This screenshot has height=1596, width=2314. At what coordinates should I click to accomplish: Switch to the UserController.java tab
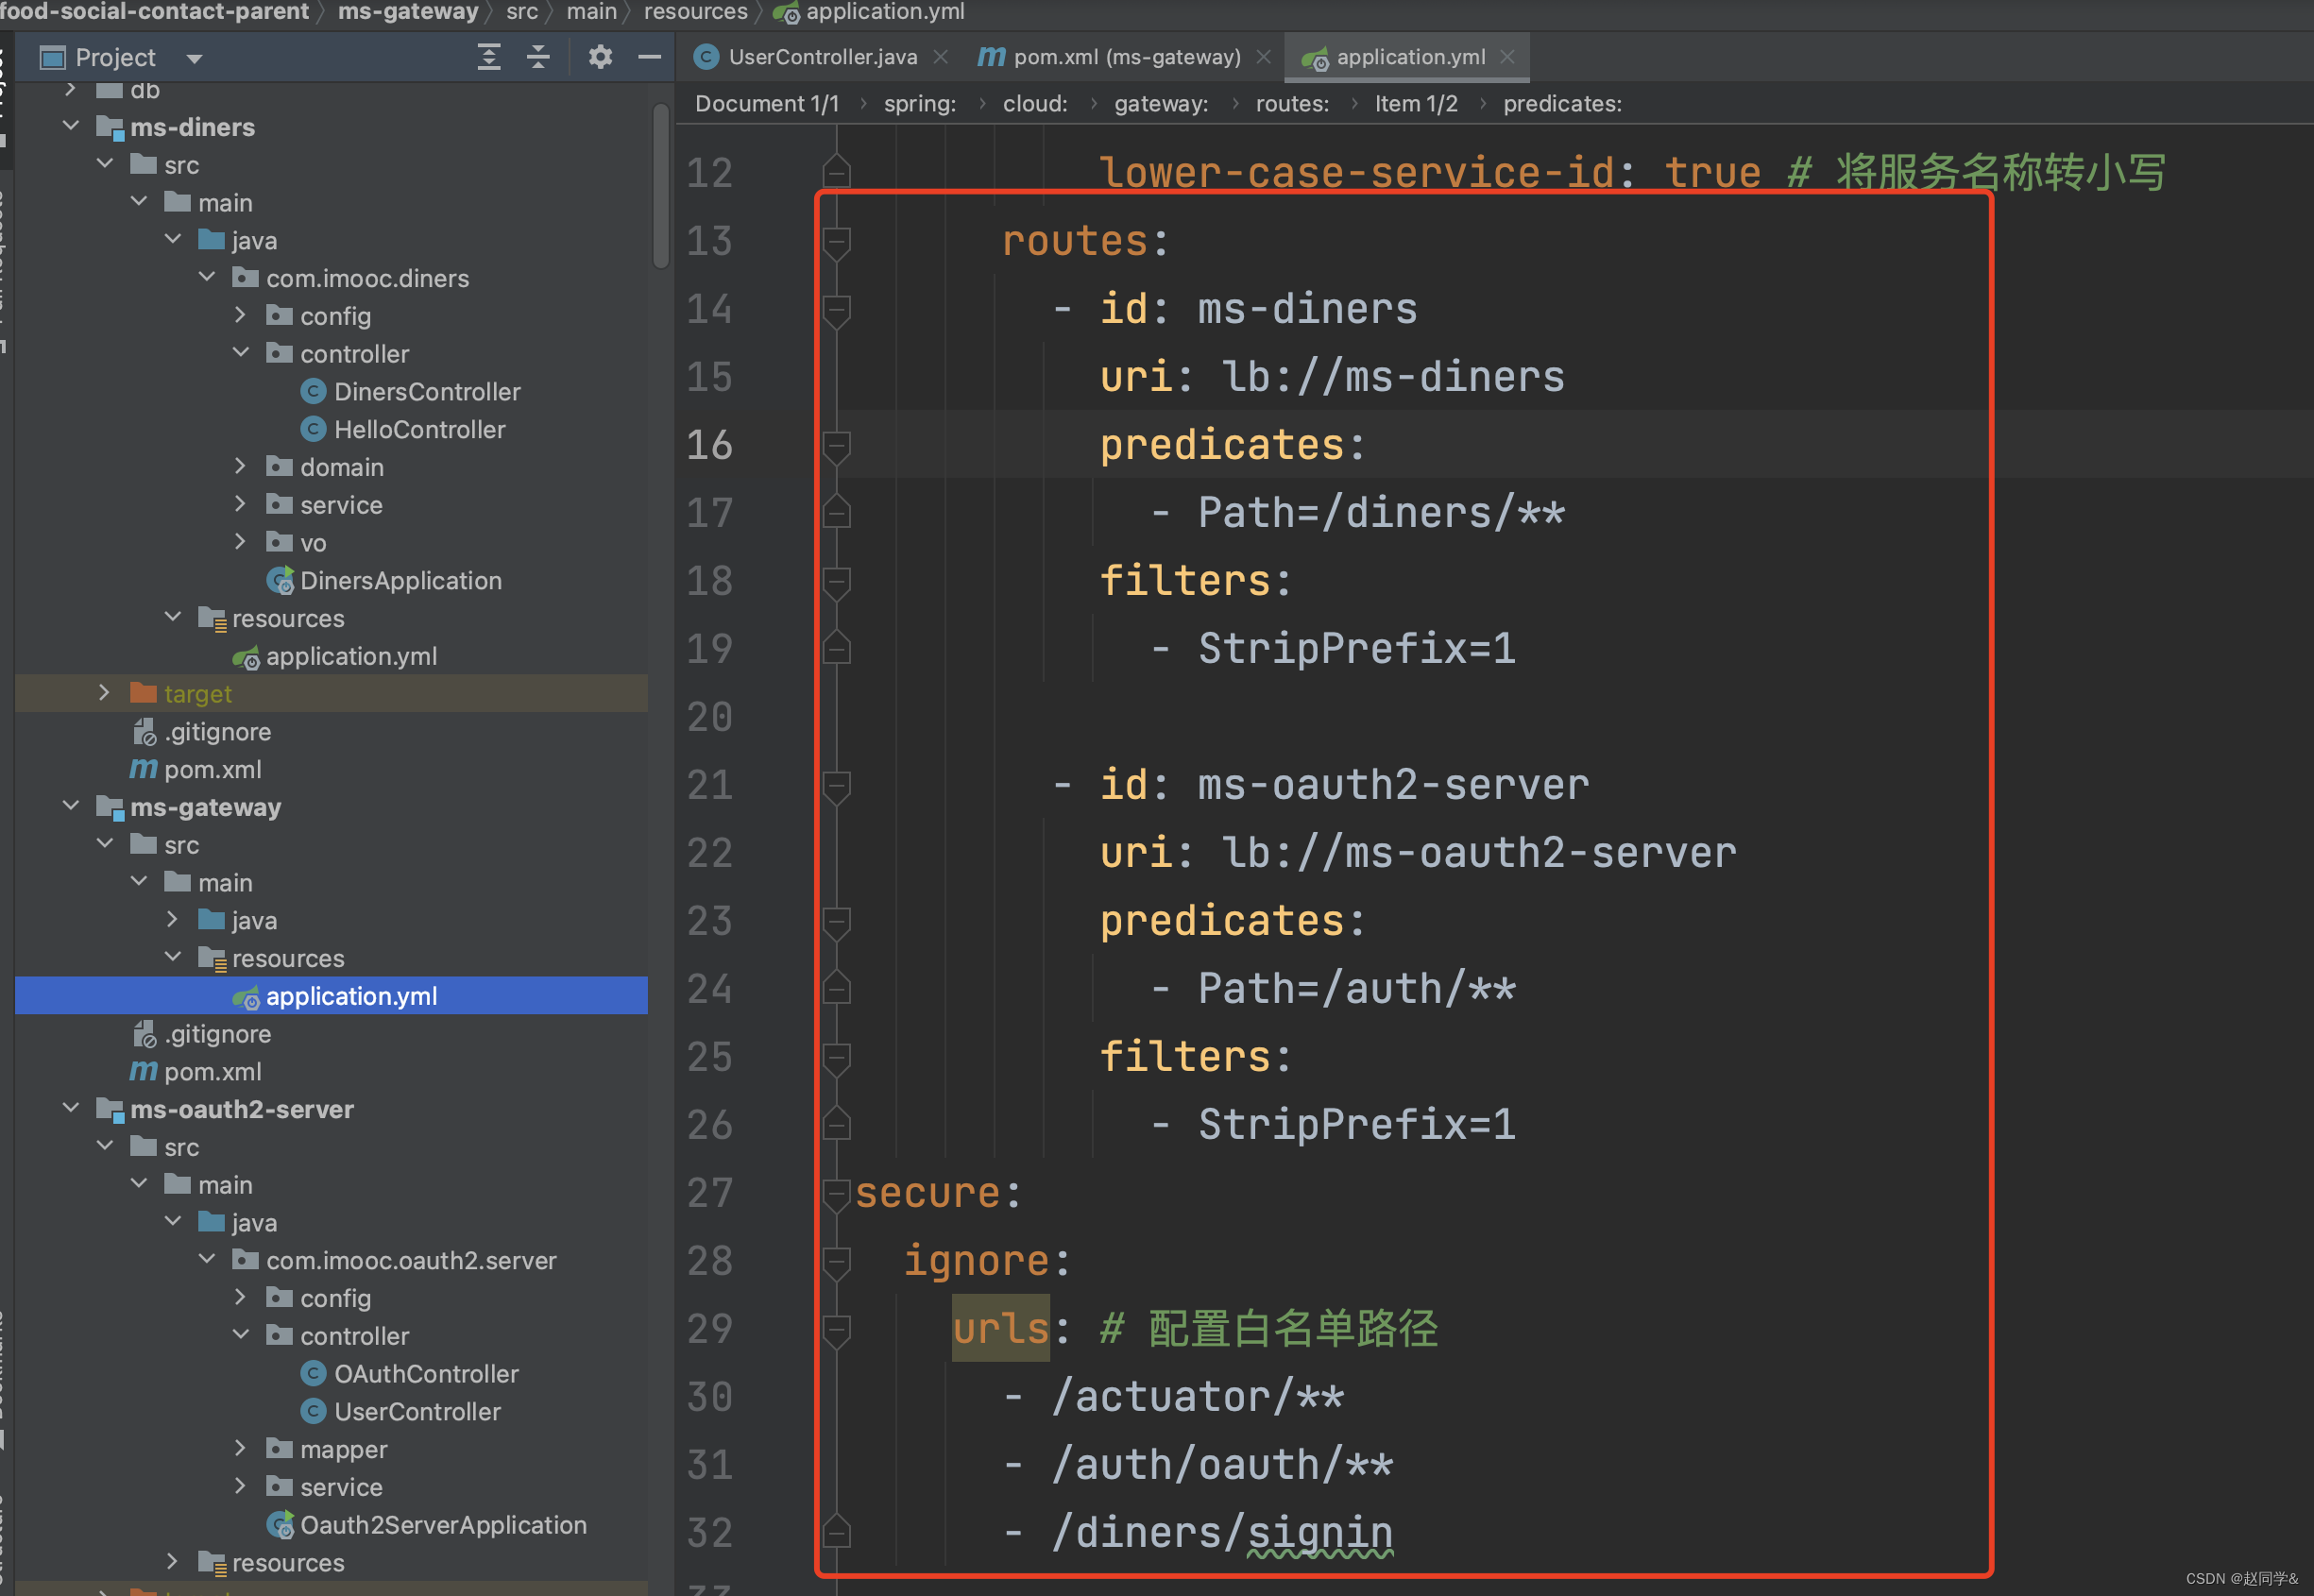(x=822, y=57)
